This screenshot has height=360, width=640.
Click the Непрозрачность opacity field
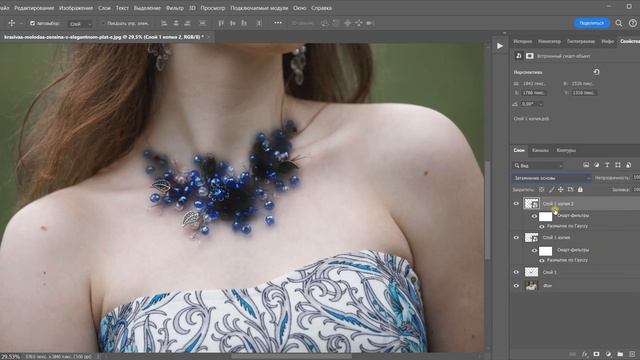click(x=636, y=178)
